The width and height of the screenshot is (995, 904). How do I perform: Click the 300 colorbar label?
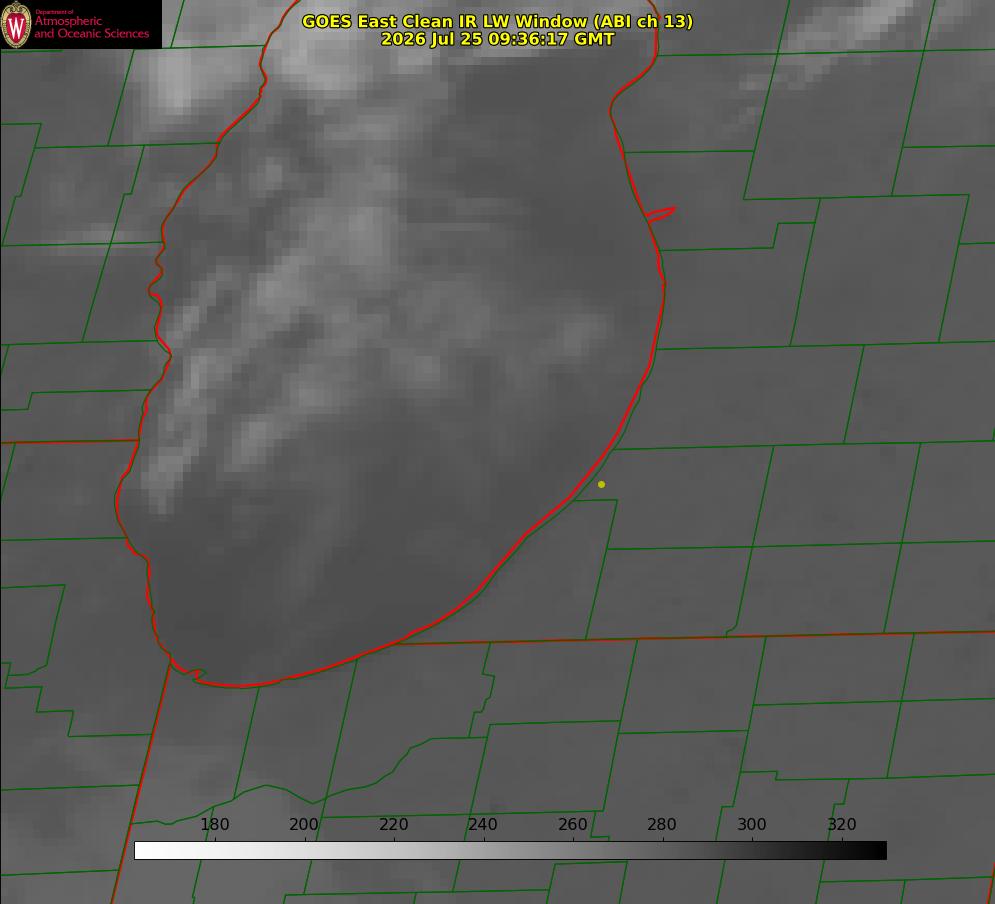751,824
